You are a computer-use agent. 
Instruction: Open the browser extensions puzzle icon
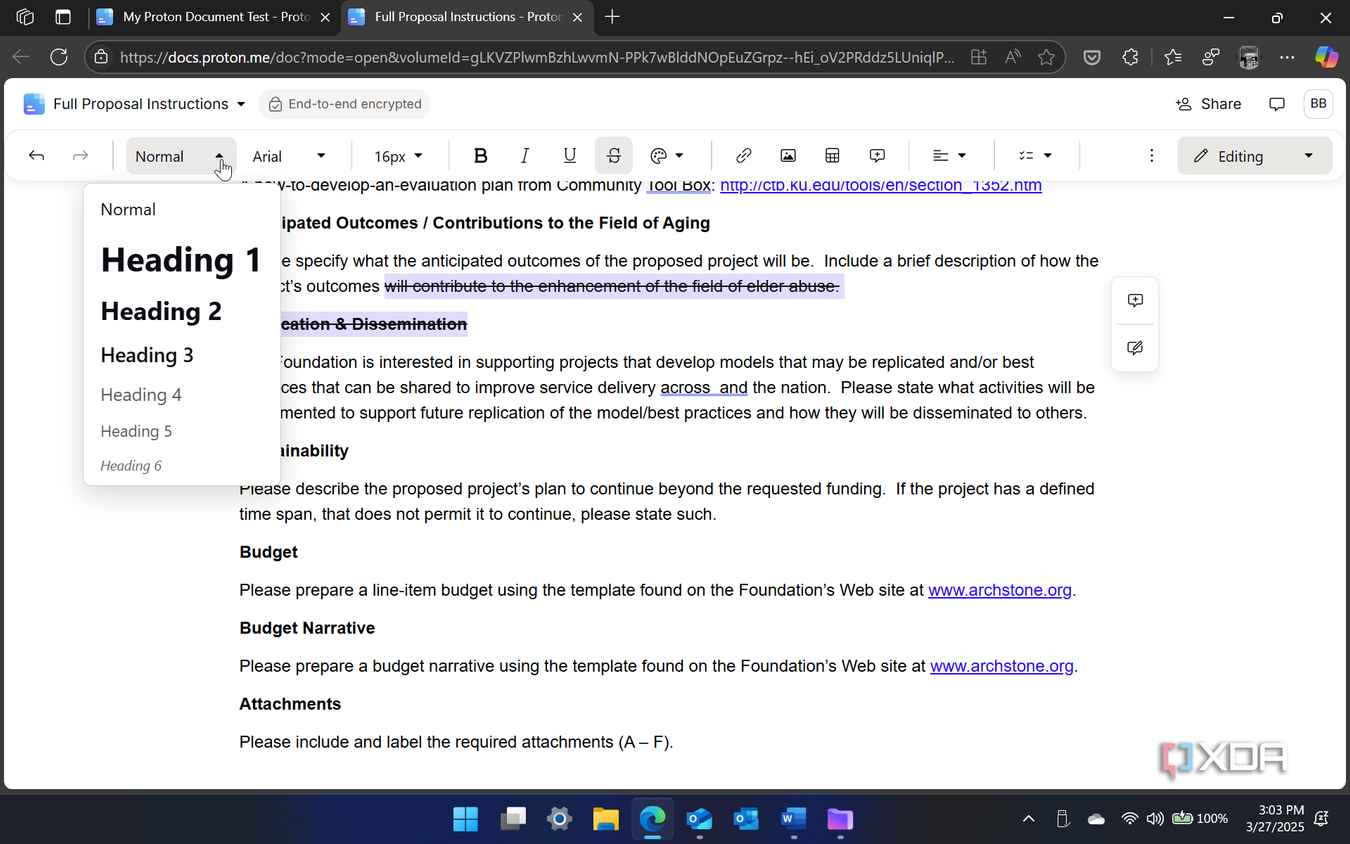click(x=1131, y=57)
